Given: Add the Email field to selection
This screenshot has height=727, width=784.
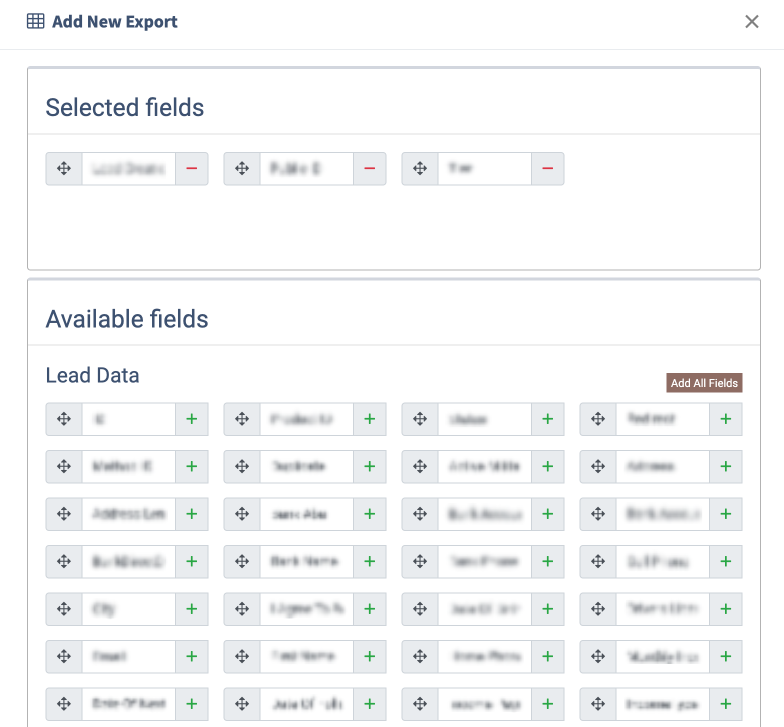Looking at the screenshot, I should (x=192, y=656).
